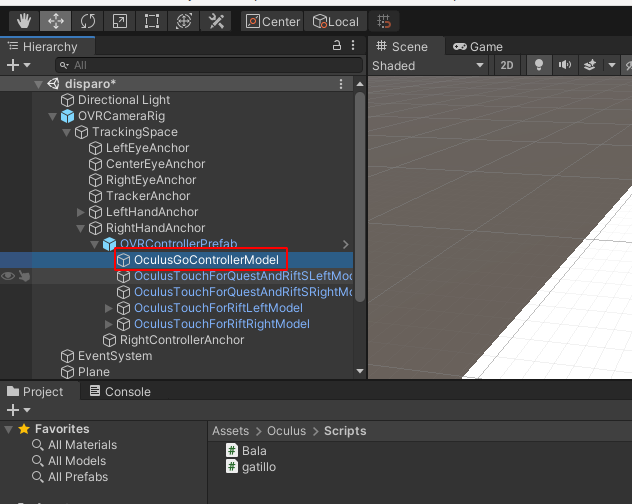Select the Hand tool
This screenshot has width=632, height=504.
23,21
